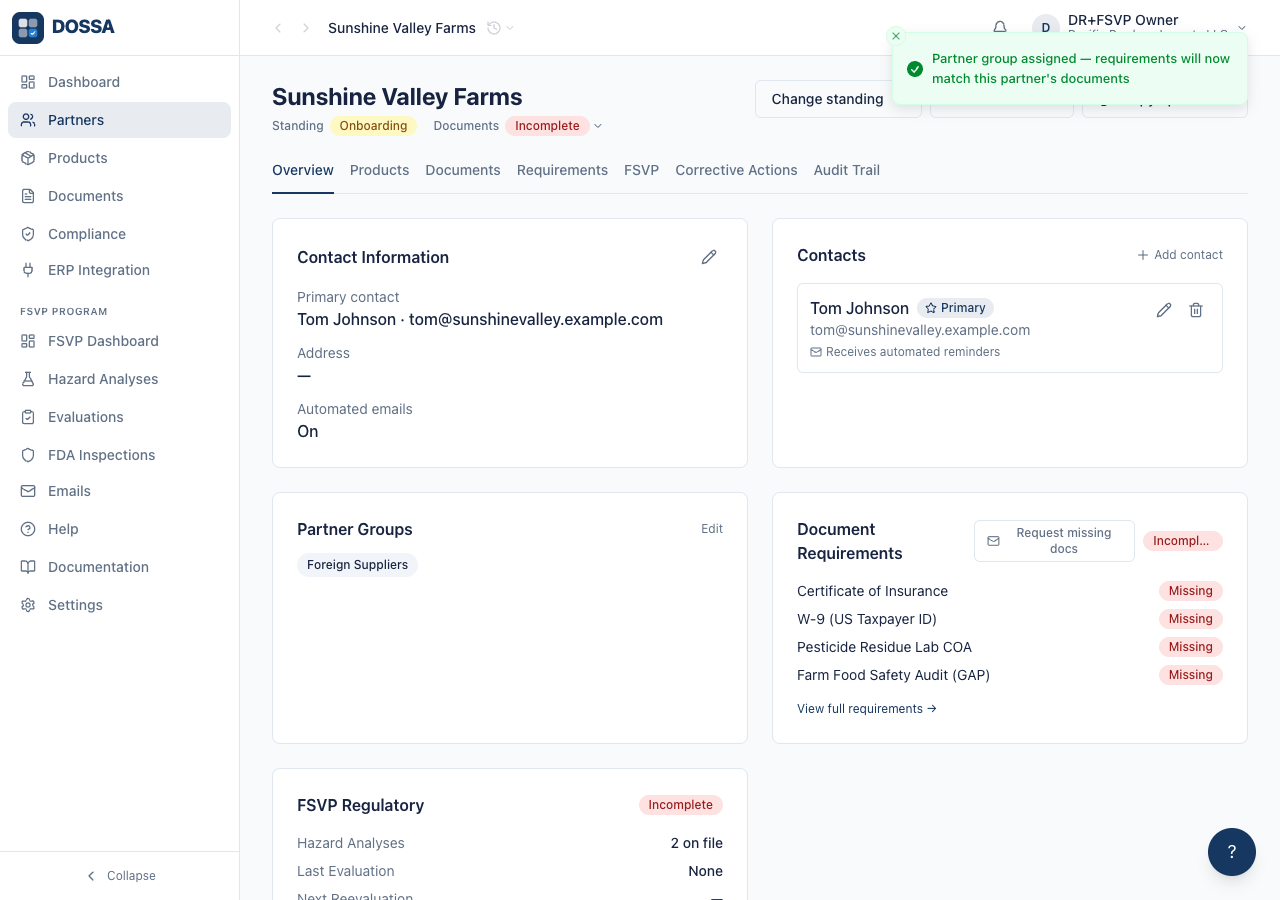Click the Request missing docs button
This screenshot has width=1280, height=900.
(1054, 541)
